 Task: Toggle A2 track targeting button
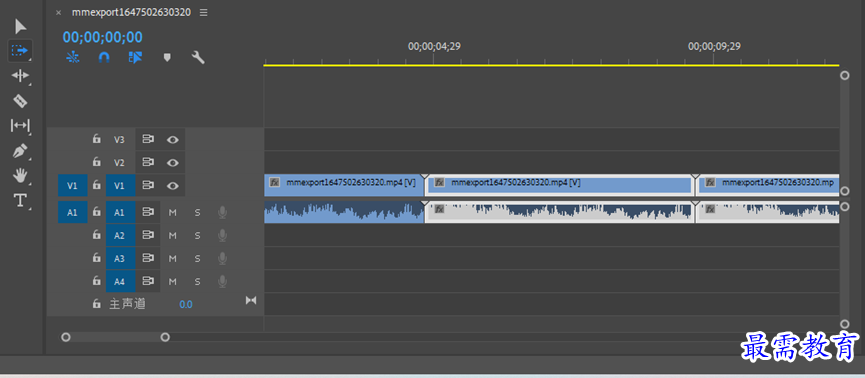120,236
